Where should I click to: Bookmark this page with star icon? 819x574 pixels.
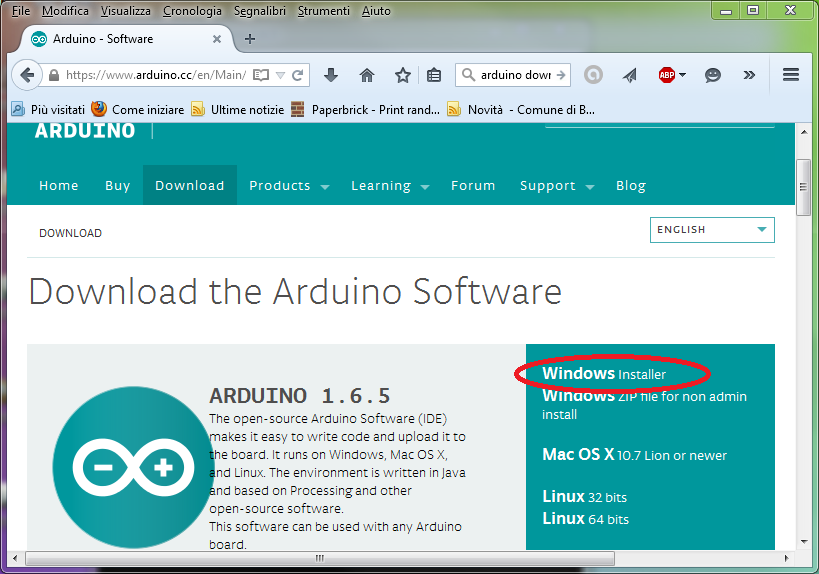point(403,75)
